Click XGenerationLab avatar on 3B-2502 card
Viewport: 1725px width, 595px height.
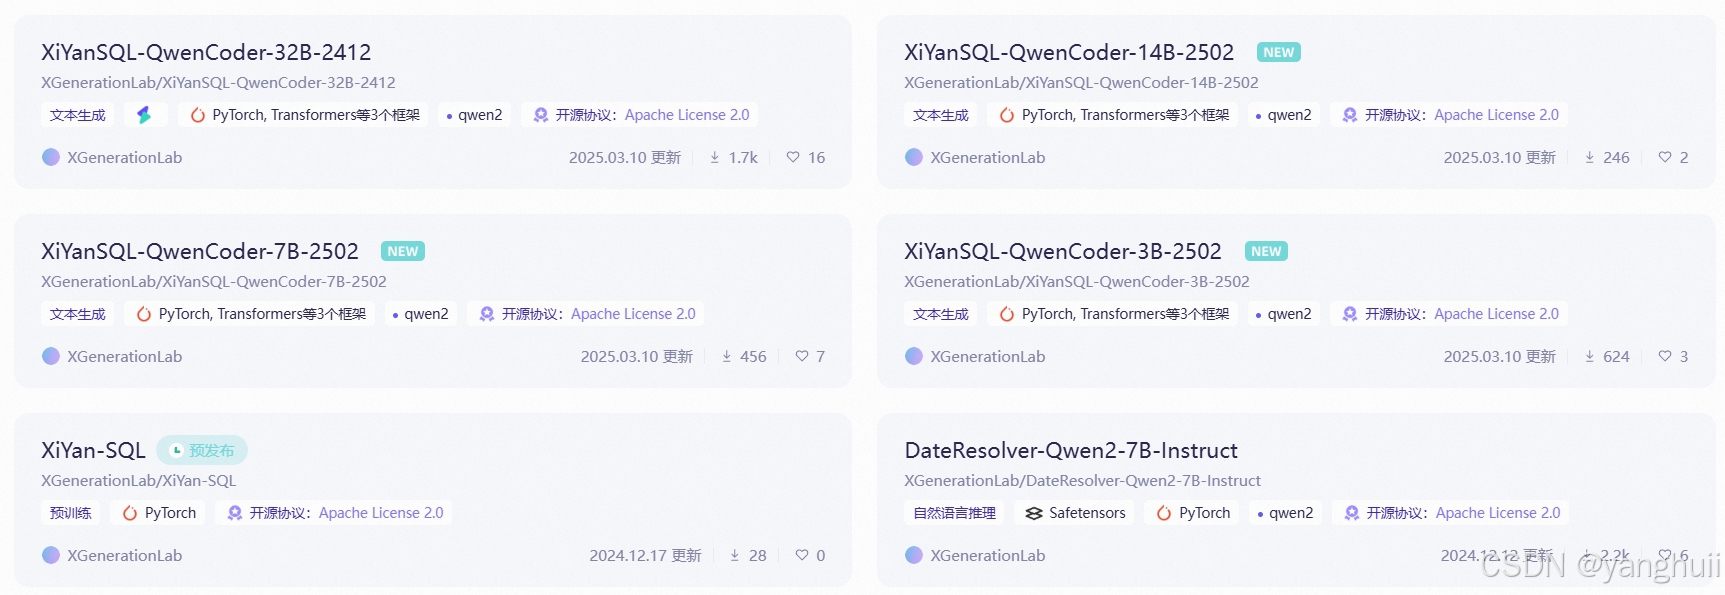pyautogui.click(x=914, y=356)
